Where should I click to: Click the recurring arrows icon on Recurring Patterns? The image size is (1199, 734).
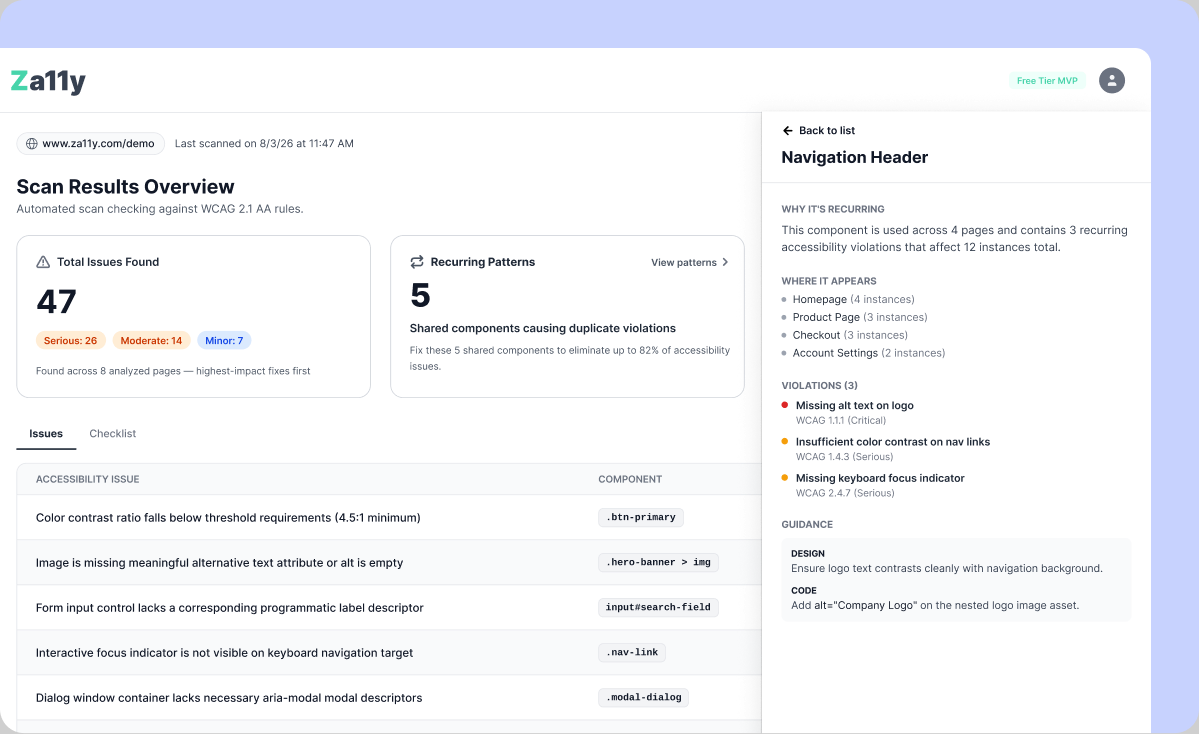pos(417,262)
